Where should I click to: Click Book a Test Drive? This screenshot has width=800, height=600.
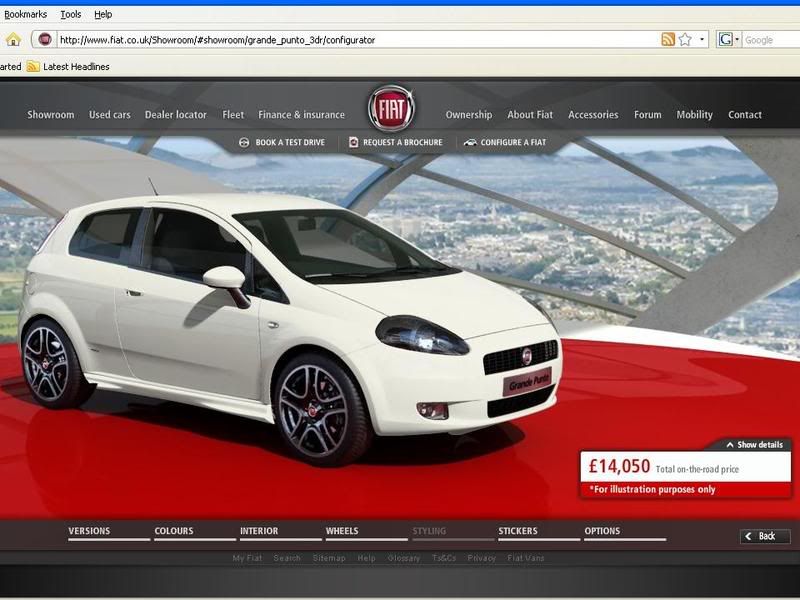pos(290,142)
